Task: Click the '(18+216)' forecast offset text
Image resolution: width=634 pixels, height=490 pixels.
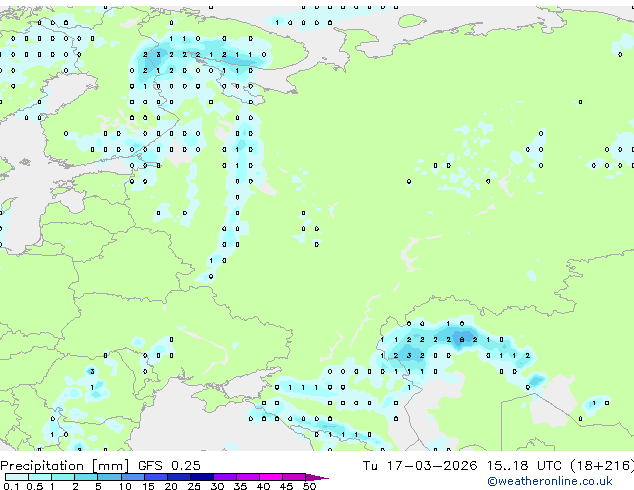Action: point(602,466)
